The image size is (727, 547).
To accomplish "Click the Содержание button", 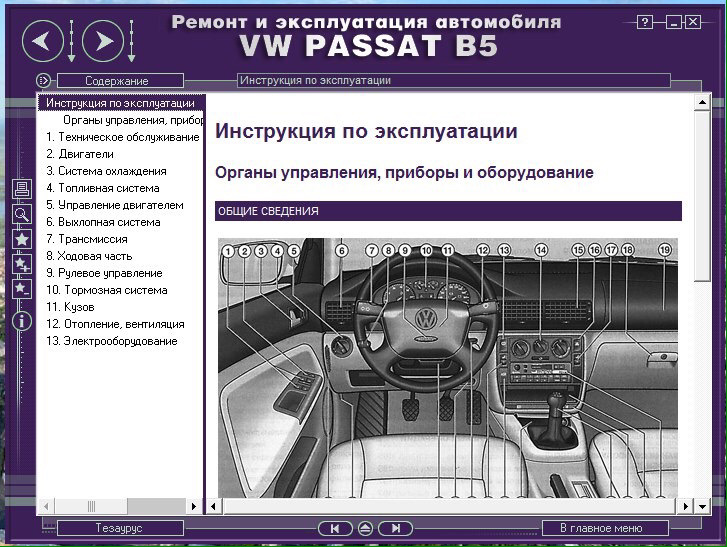I will (120, 81).
